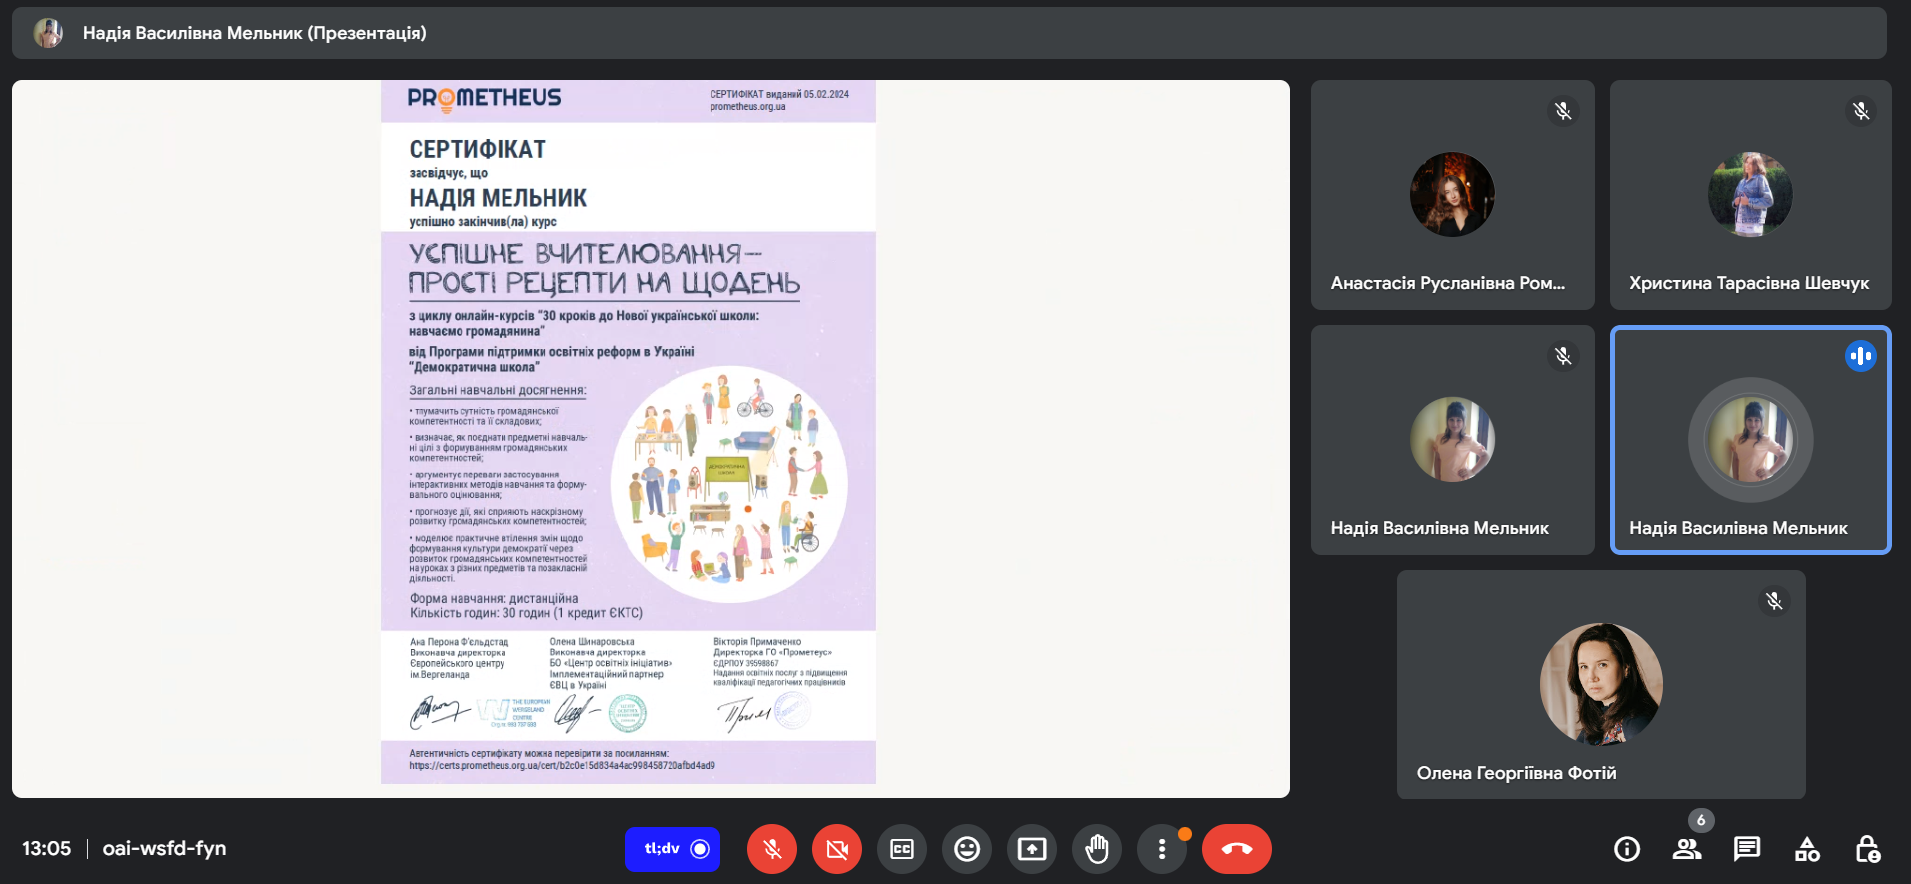Open the chat messages panel
Viewport: 1911px width, 884px height.
1747,849
